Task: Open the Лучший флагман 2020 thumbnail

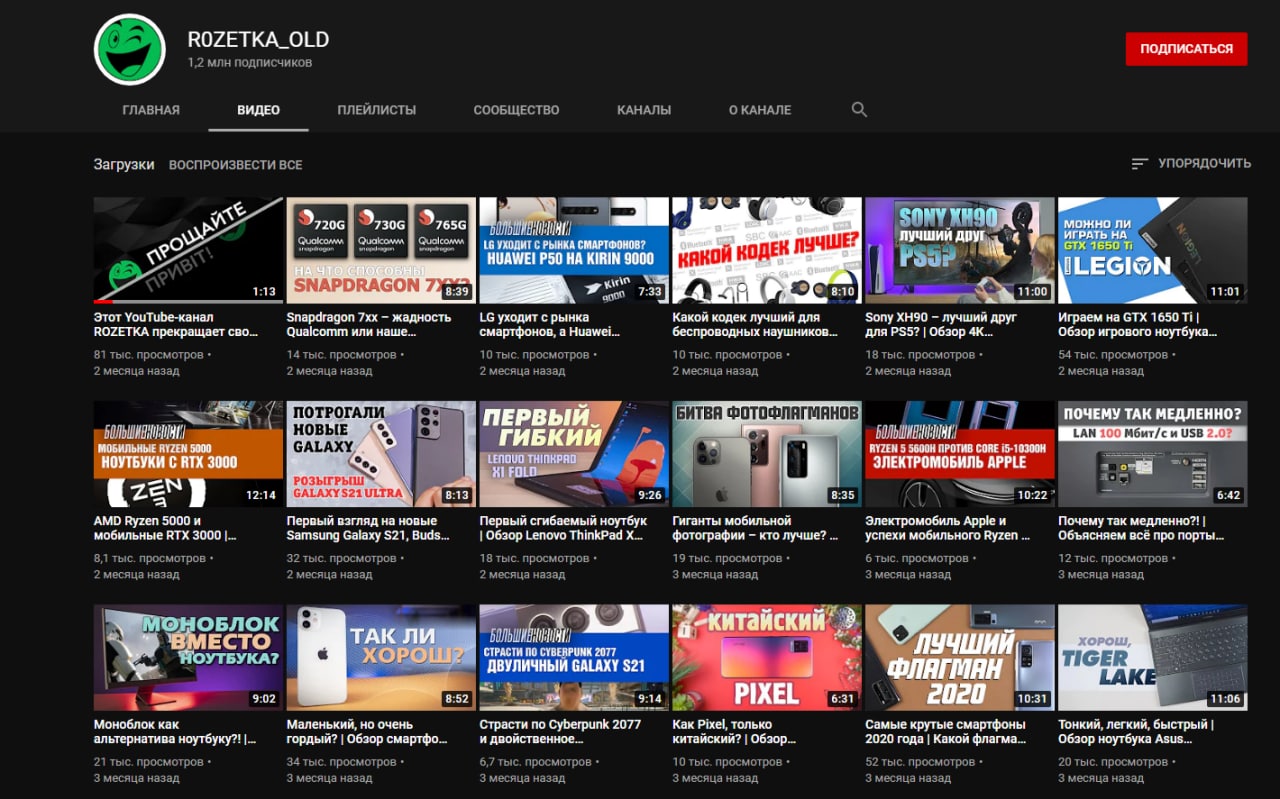Action: 960,657
